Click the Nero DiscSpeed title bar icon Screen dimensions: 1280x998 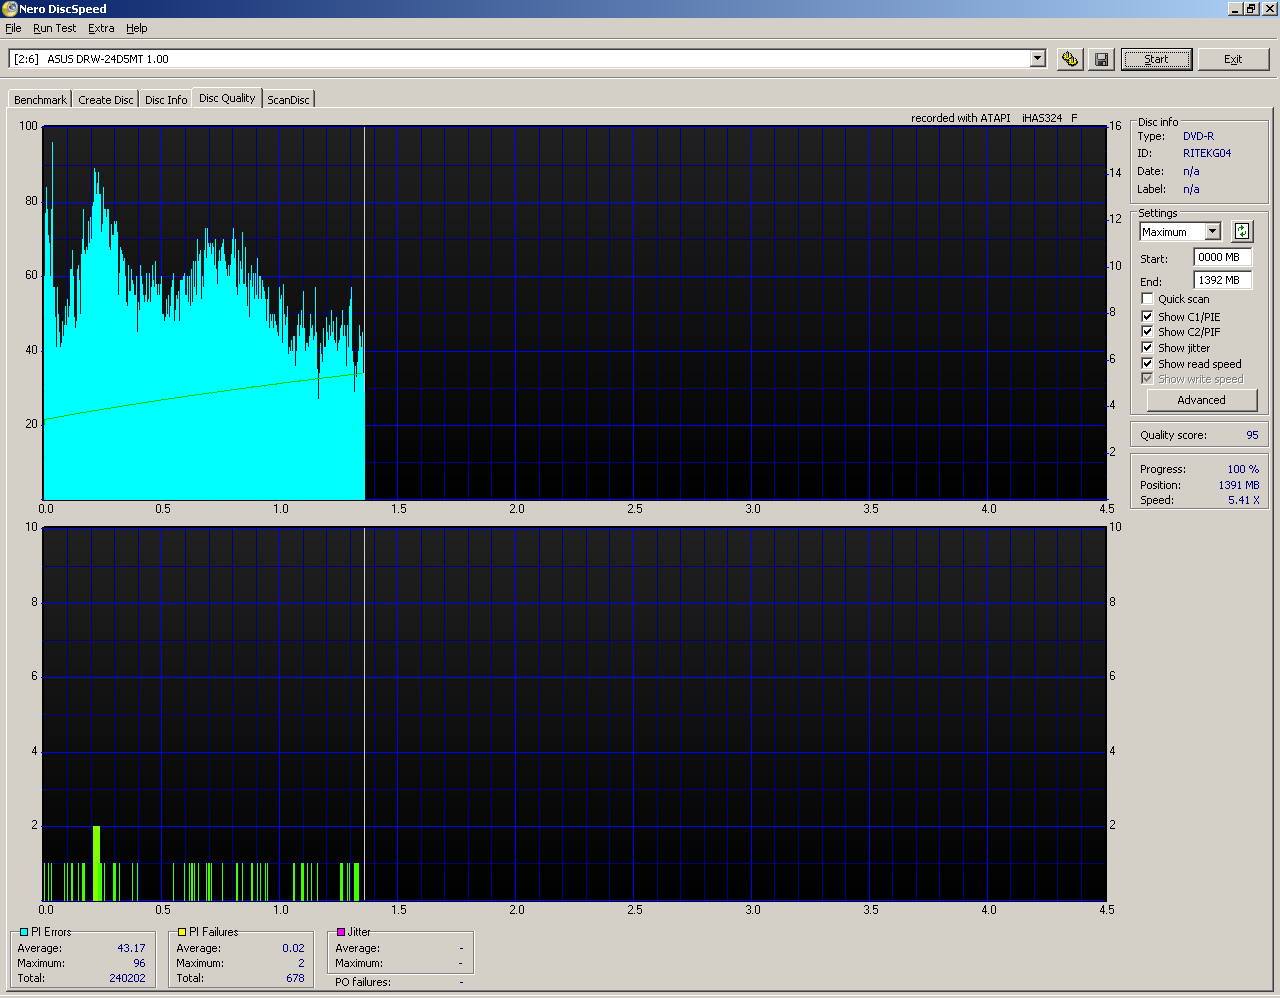coord(9,9)
